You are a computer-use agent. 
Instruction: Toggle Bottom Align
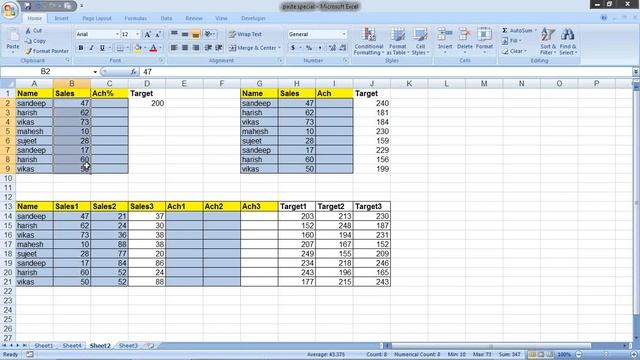(x=196, y=34)
